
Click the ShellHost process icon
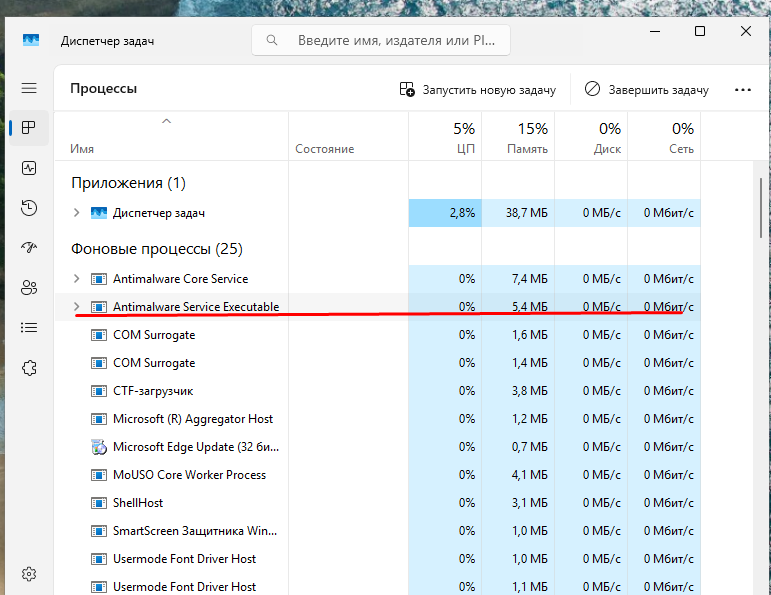[x=99, y=504]
